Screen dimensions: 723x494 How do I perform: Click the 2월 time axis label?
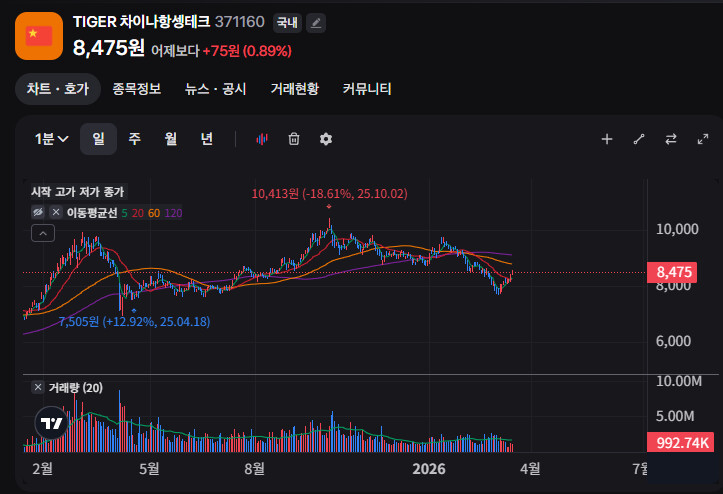[42, 469]
